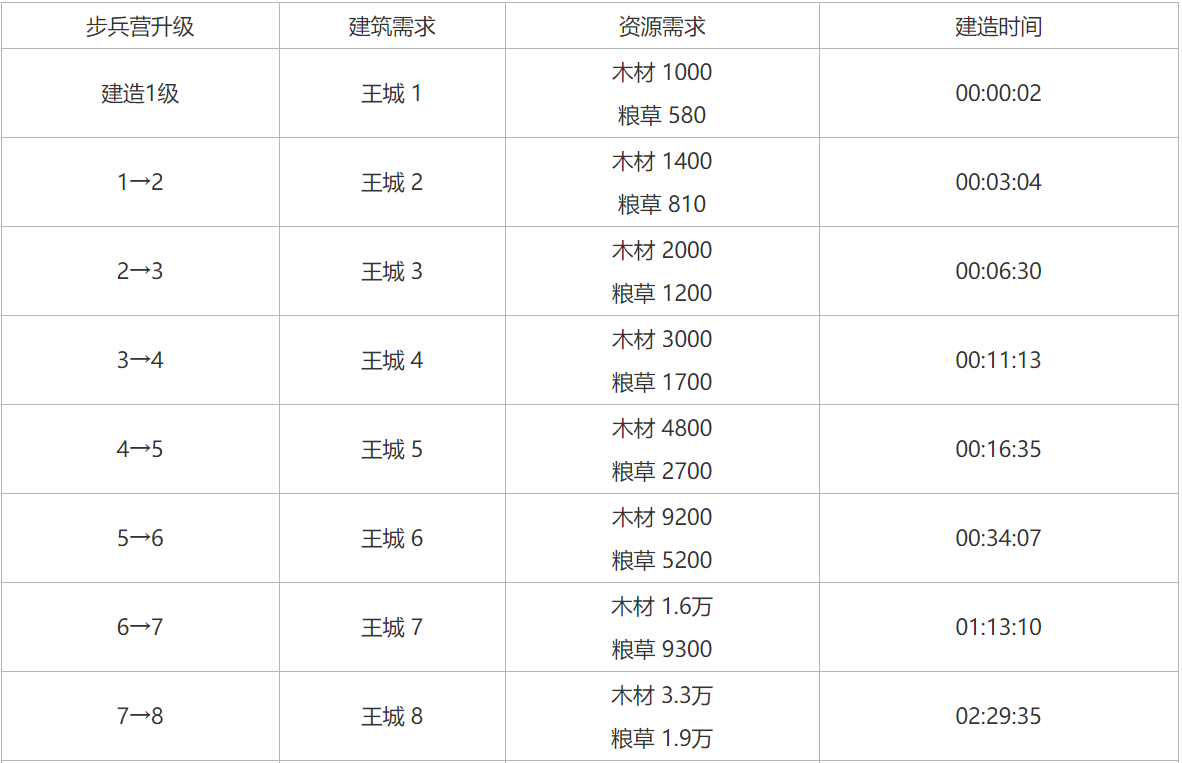Select the 王城 4 requirement cell
The height and width of the screenshot is (763, 1182).
392,361
